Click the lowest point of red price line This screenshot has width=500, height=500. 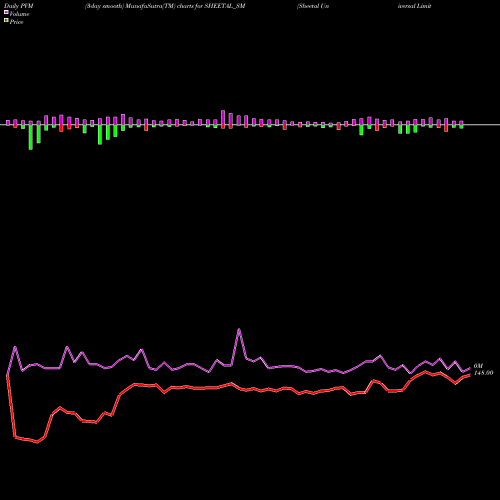click(x=37, y=442)
